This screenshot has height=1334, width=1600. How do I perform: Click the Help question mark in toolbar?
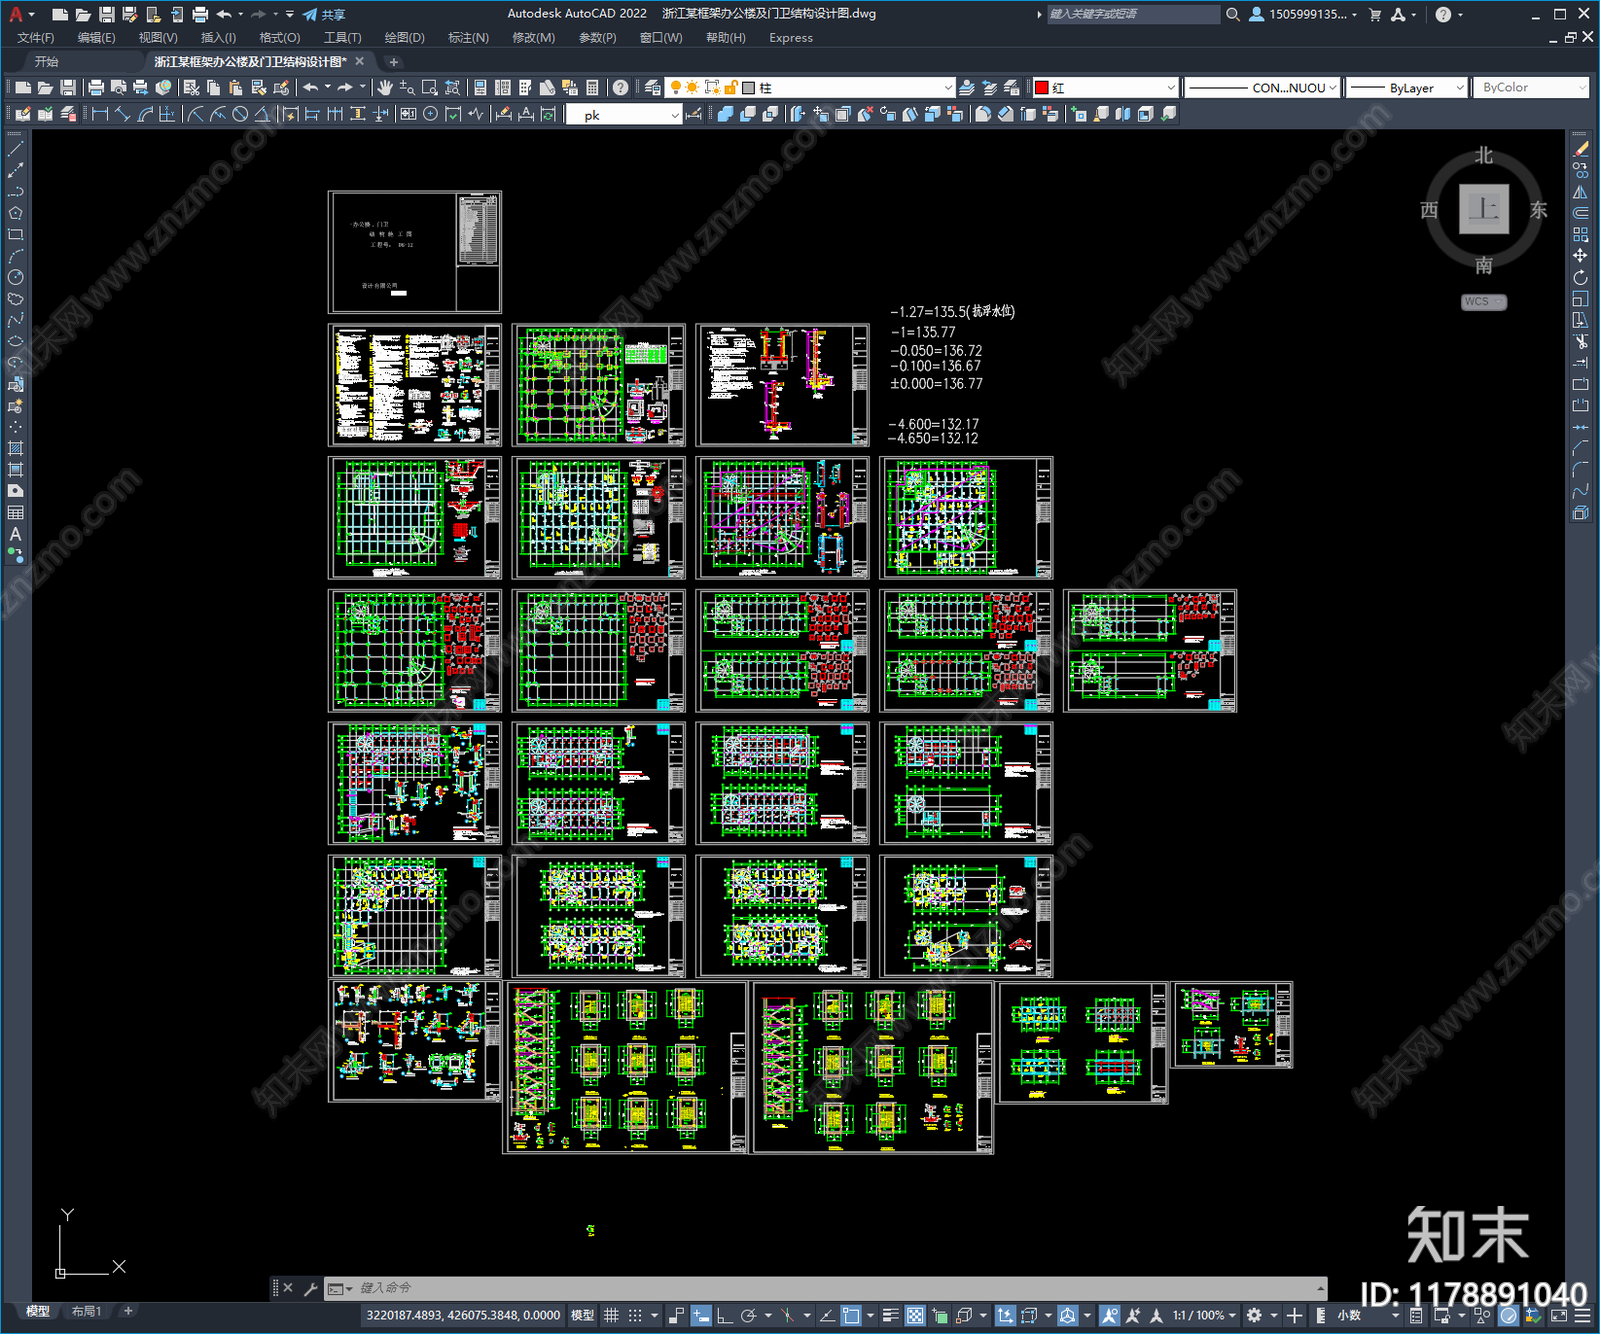pyautogui.click(x=620, y=88)
